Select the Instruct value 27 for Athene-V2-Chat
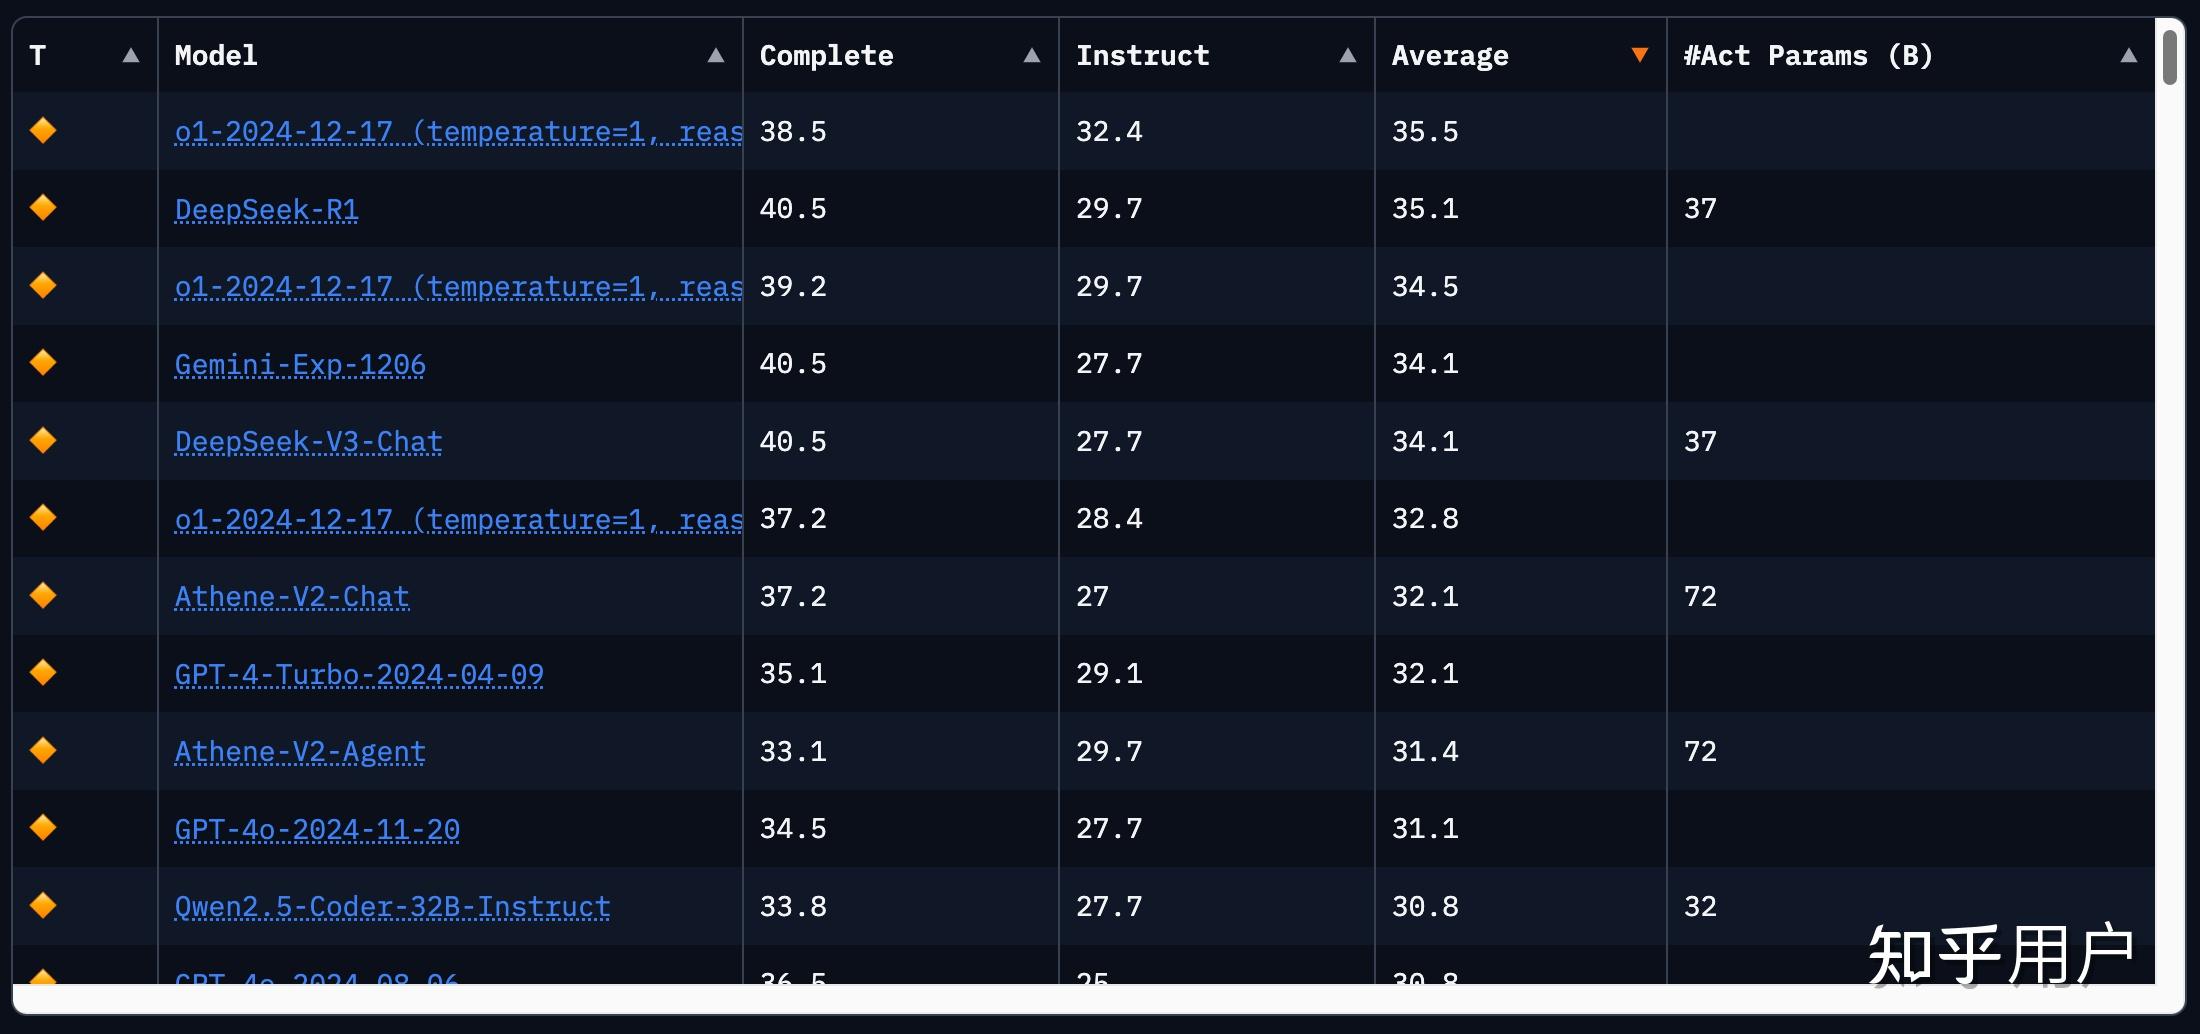 [1092, 597]
